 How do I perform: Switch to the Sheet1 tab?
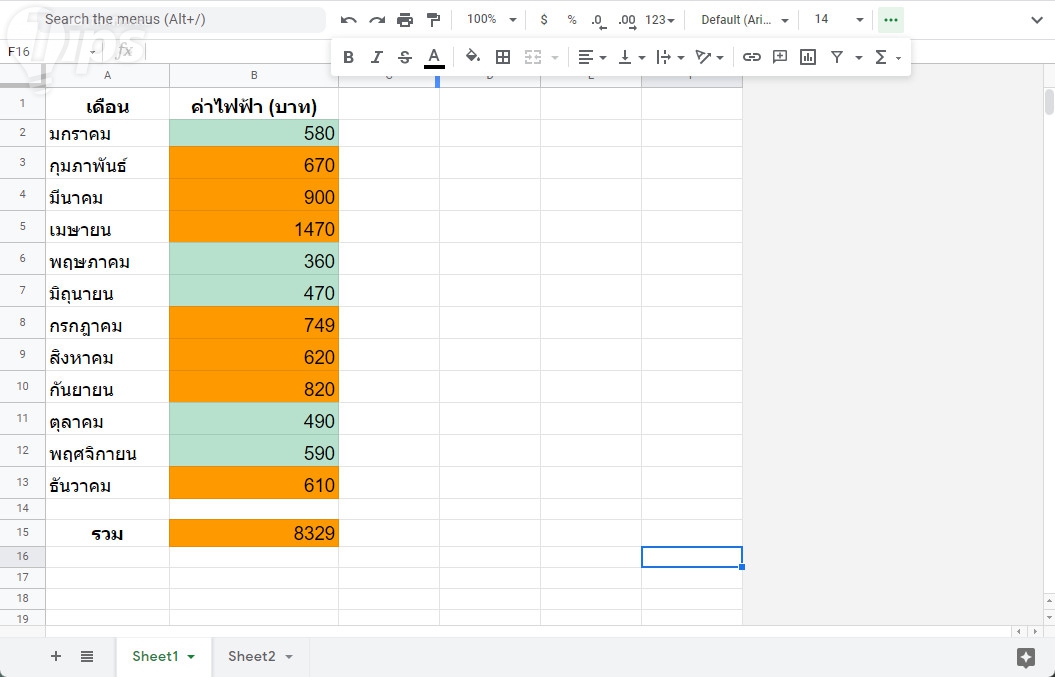click(155, 656)
